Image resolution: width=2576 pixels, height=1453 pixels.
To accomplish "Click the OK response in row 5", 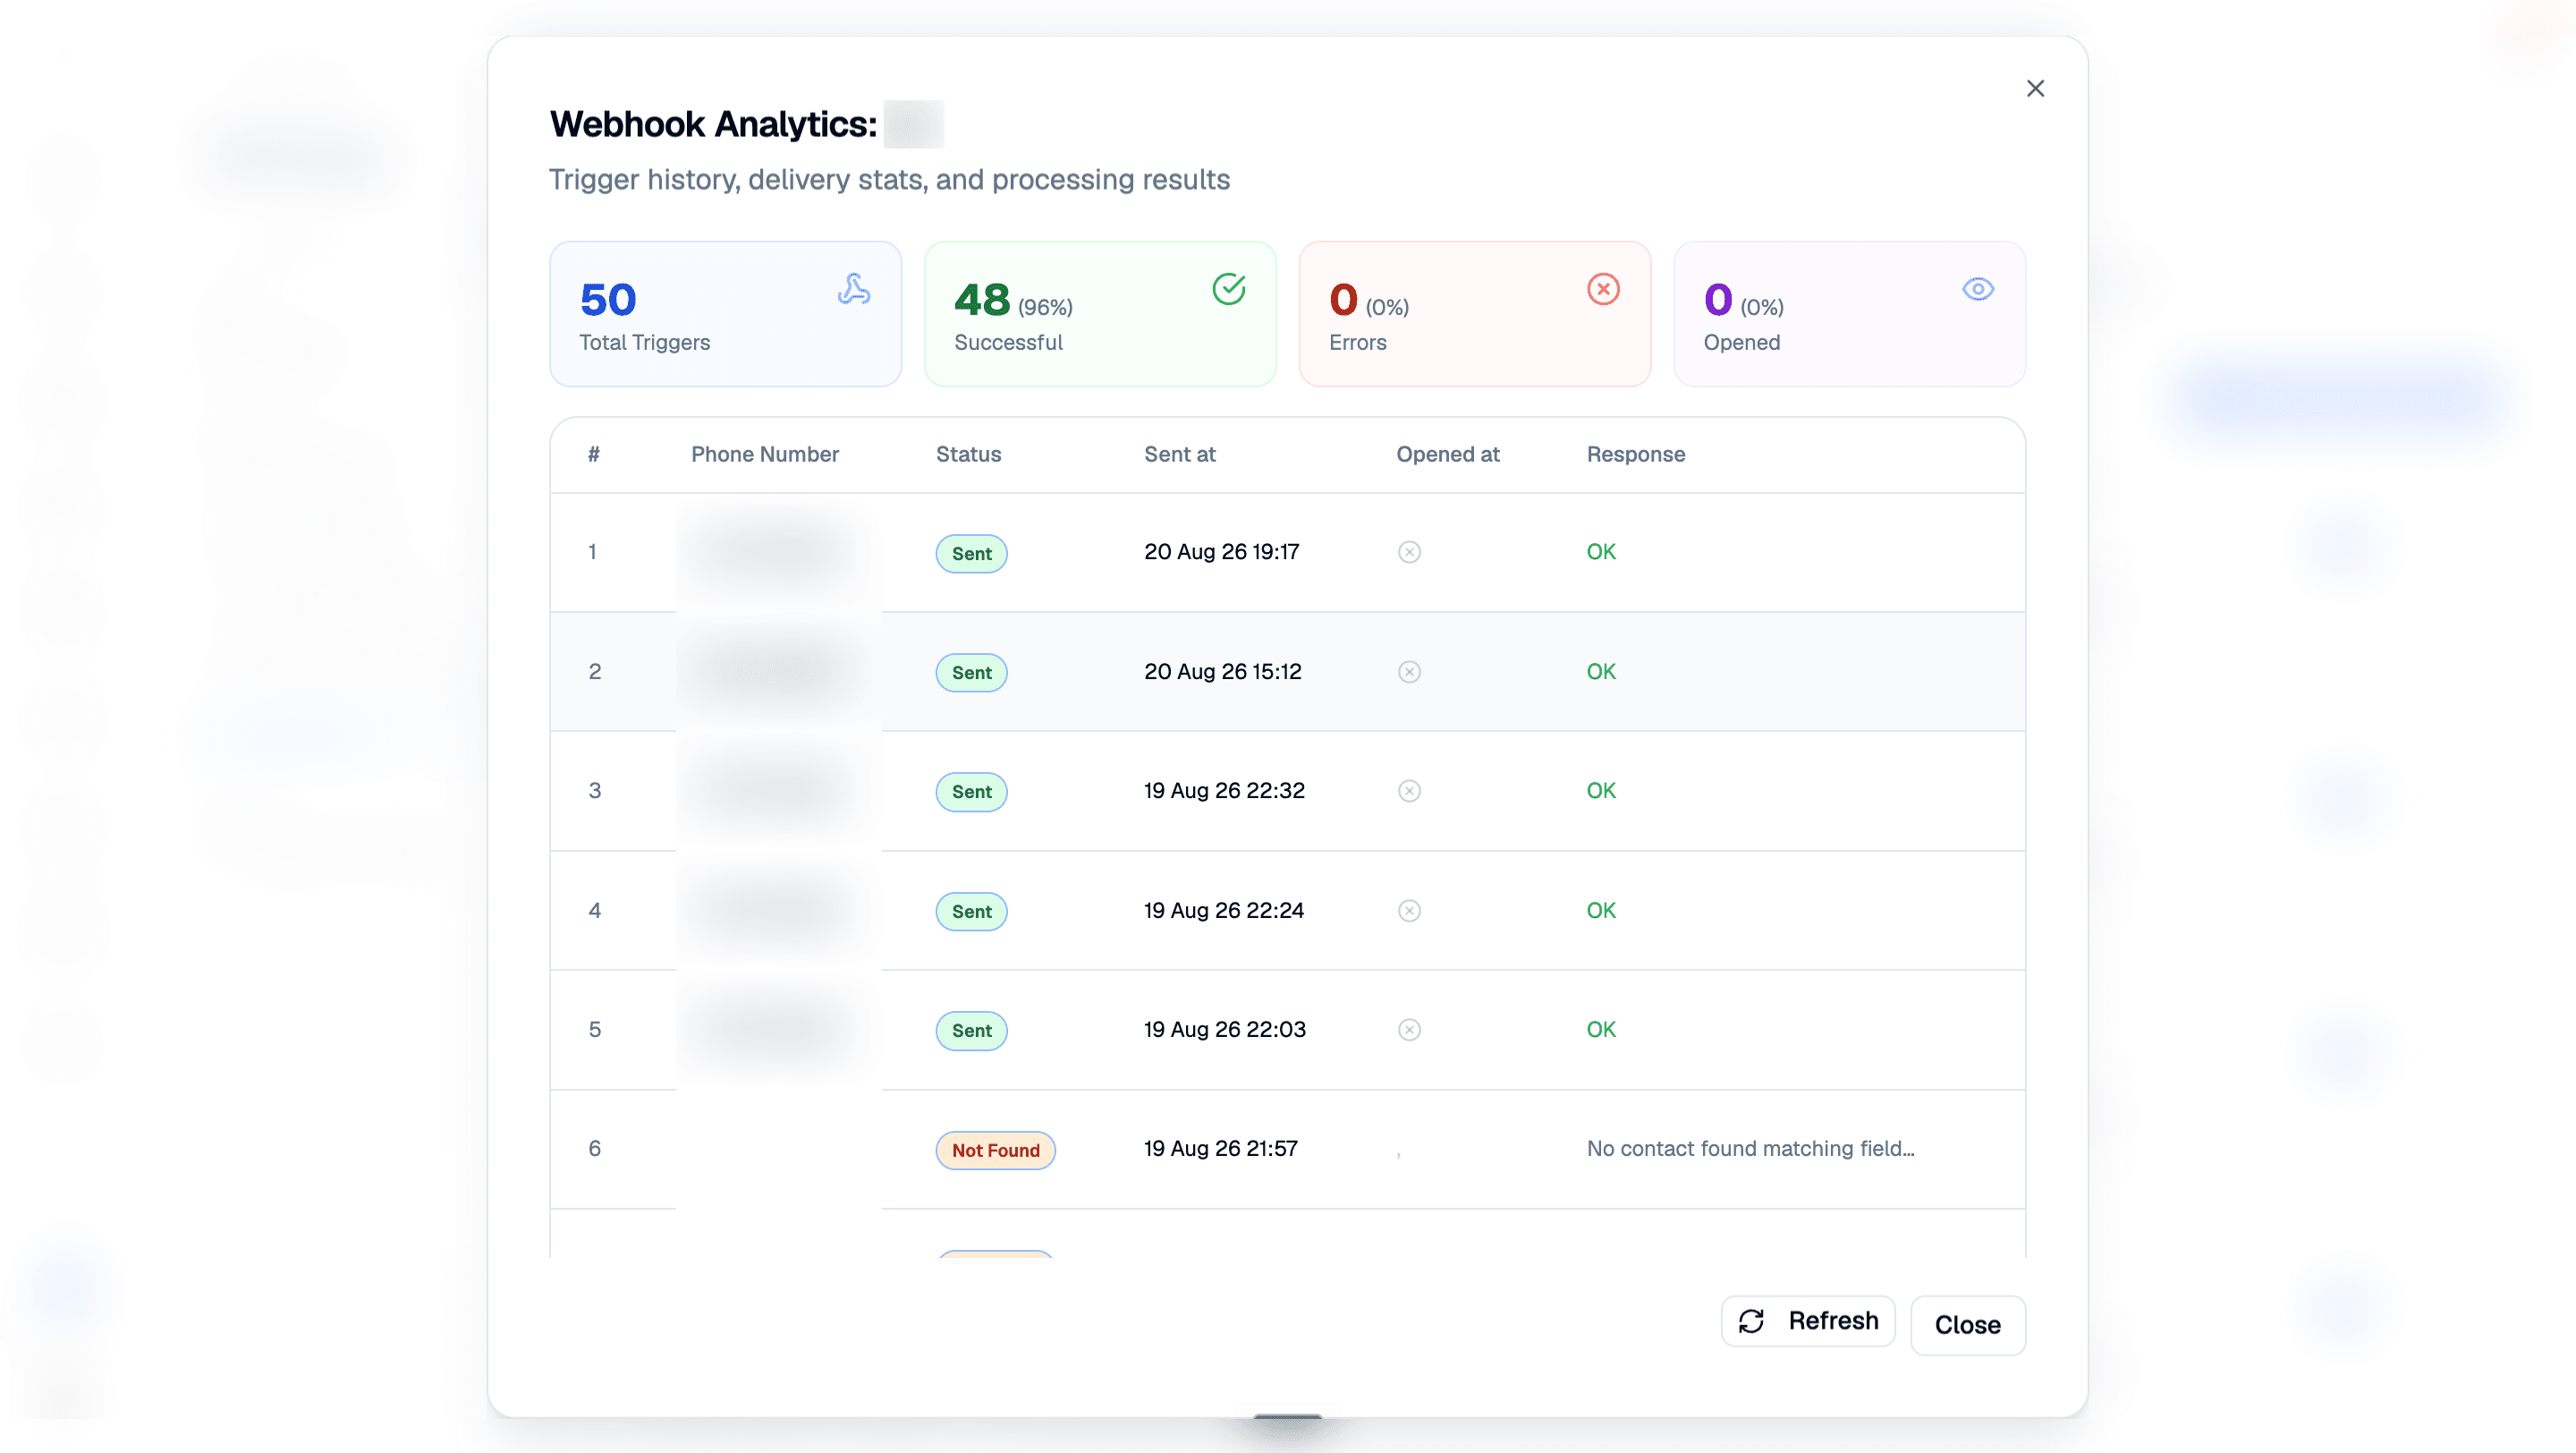I will [x=1601, y=1030].
